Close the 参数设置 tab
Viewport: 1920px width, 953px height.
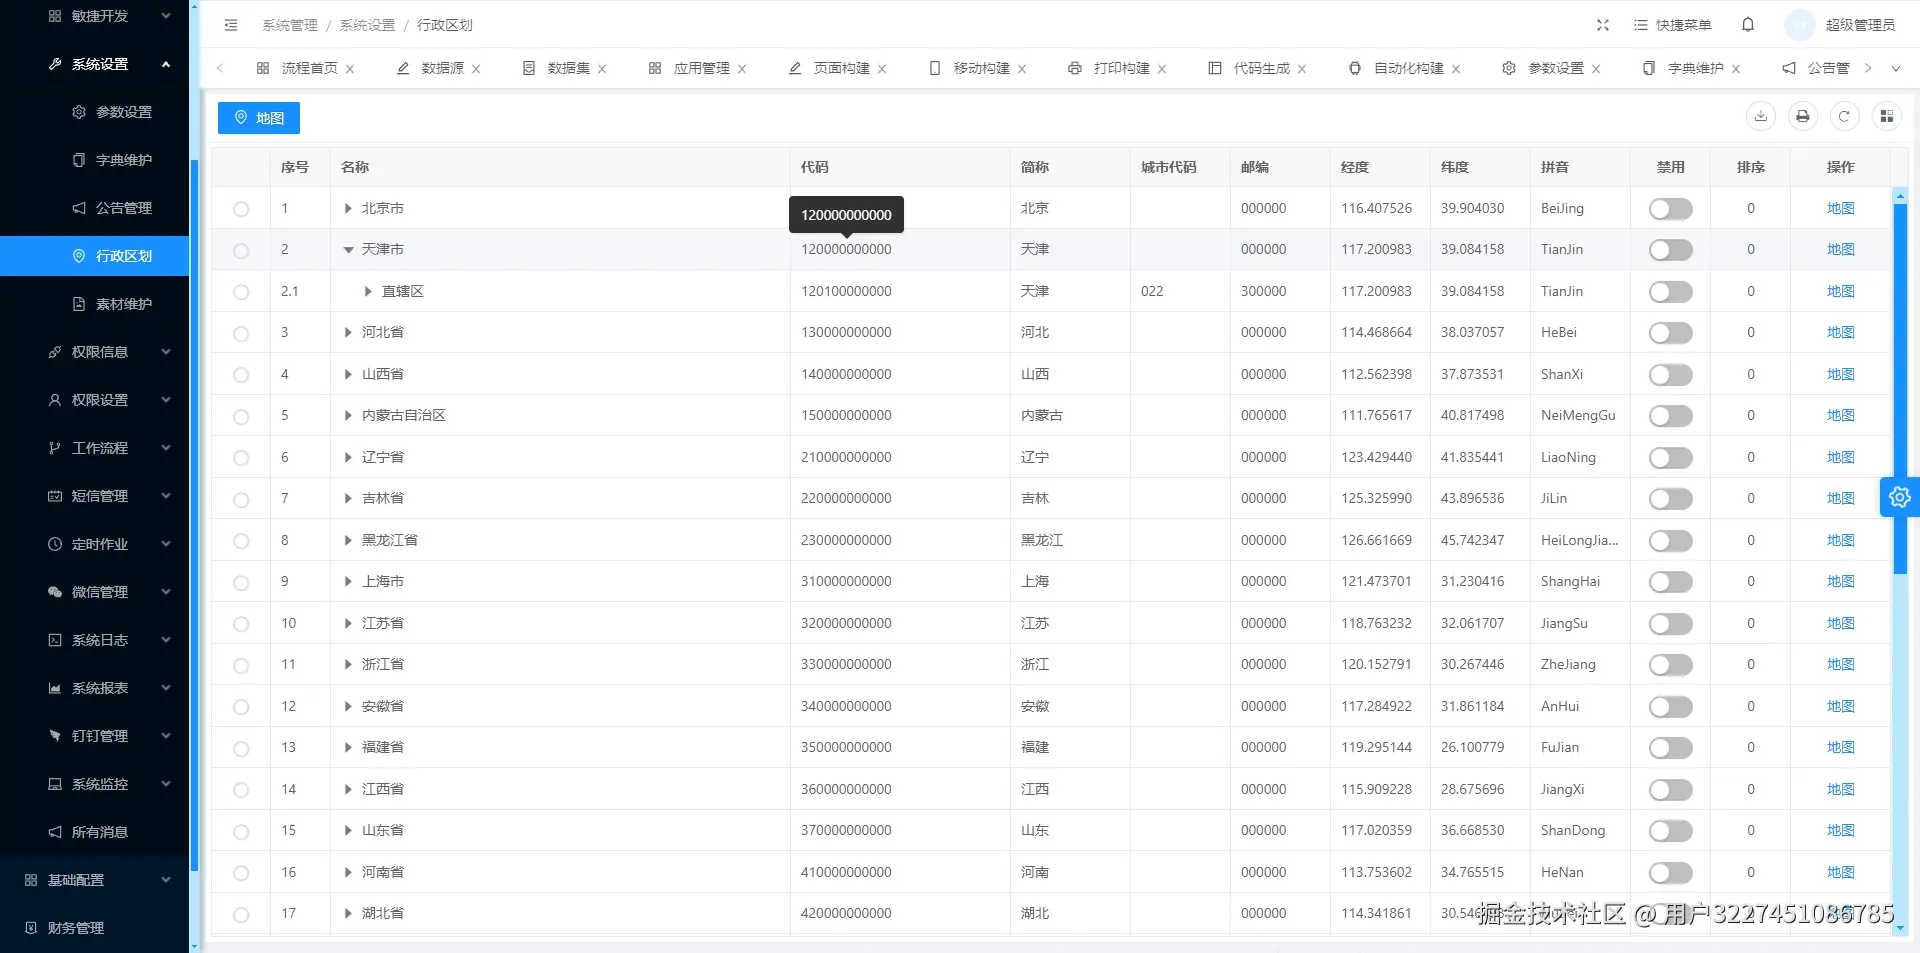click(1596, 69)
